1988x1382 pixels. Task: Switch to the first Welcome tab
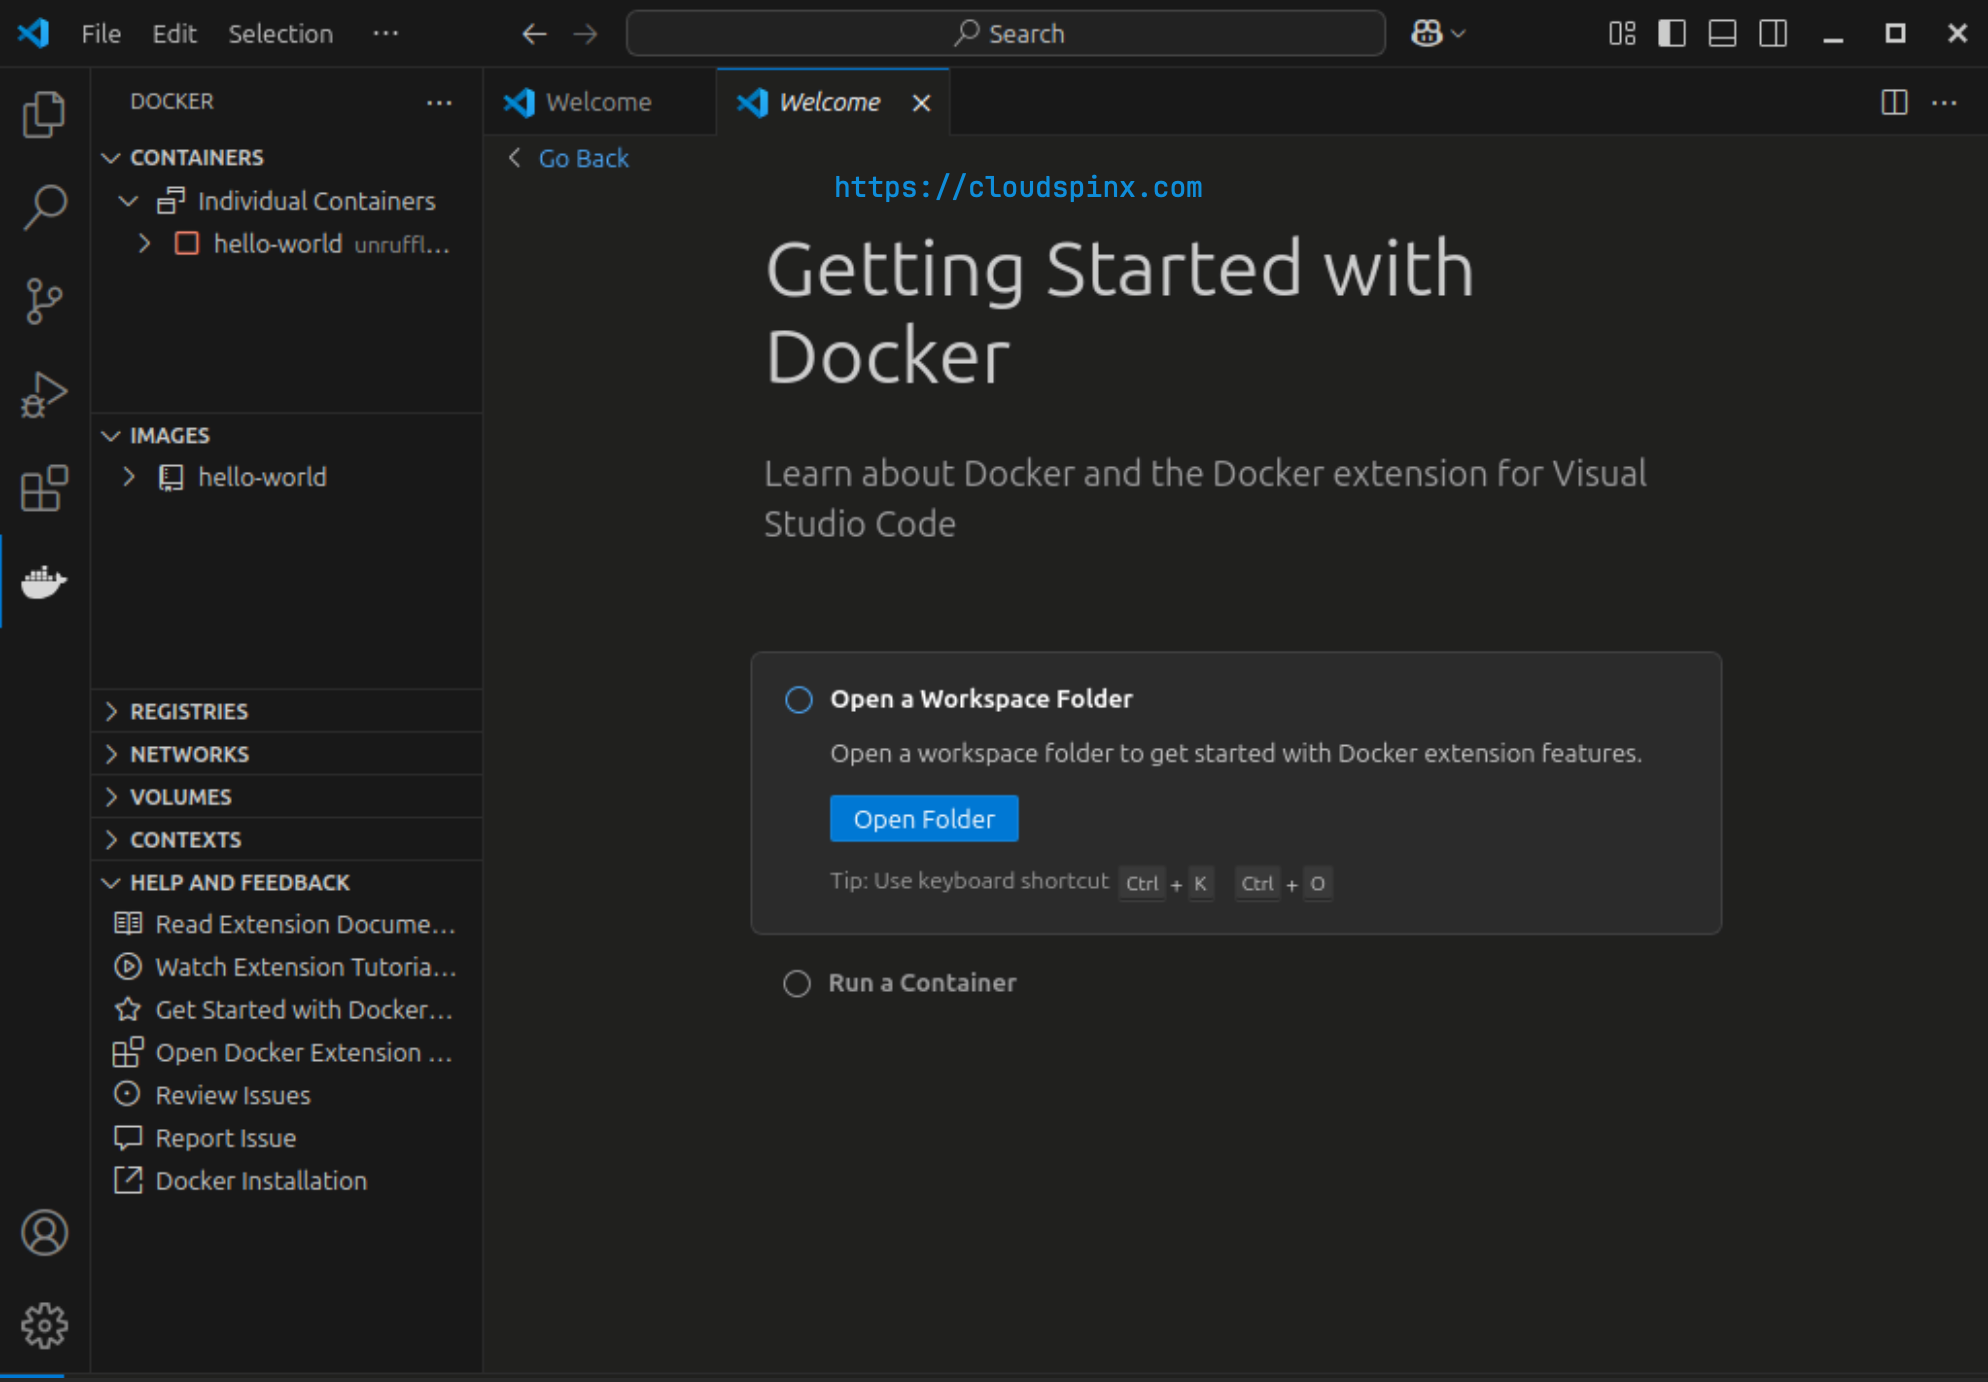597,101
